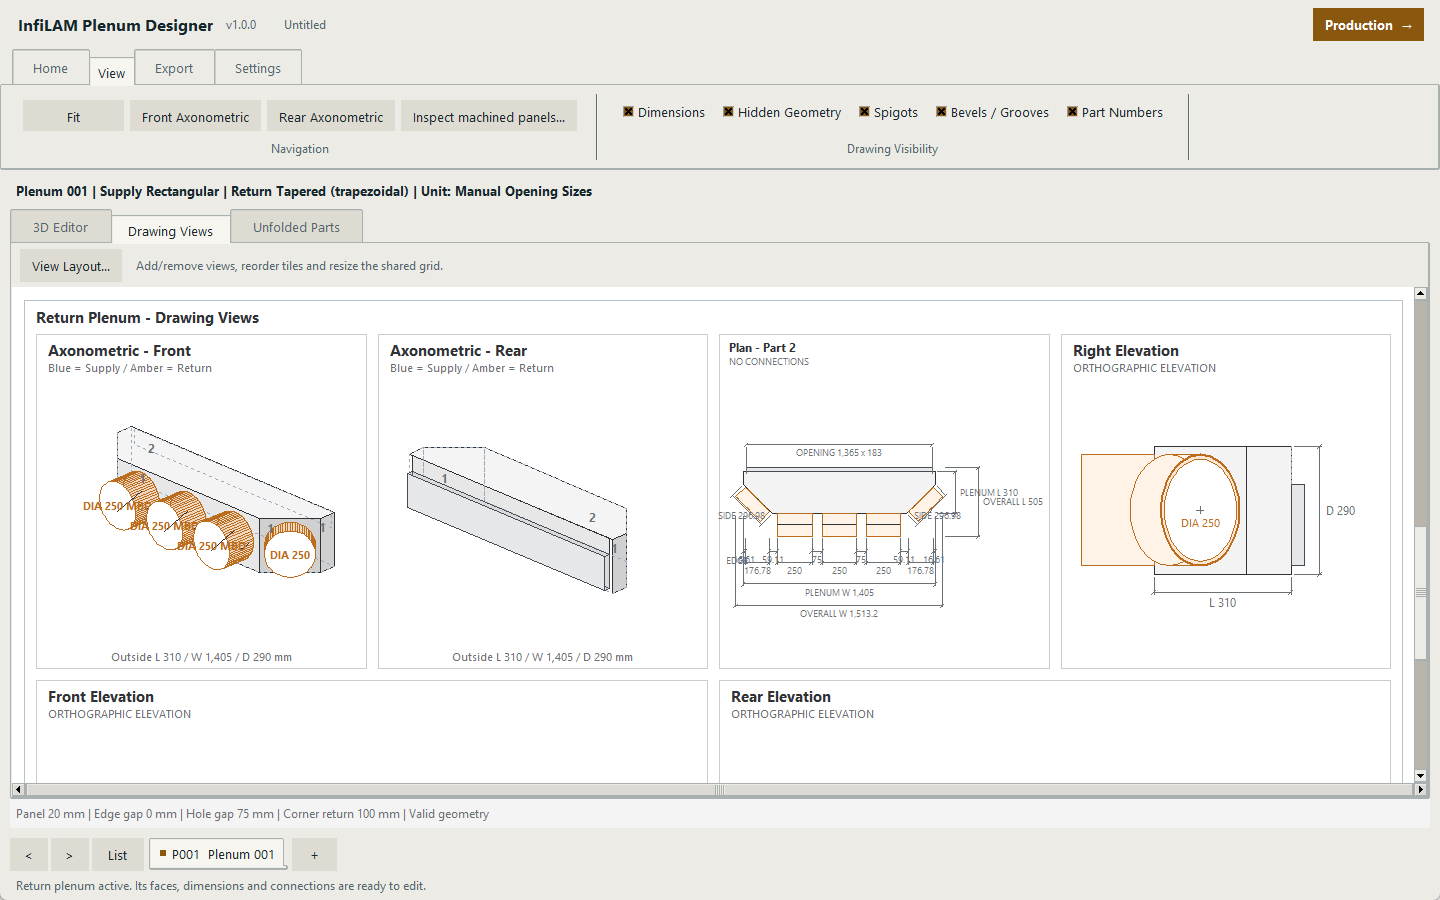This screenshot has height=900, width=1440.
Task: Select the P001 Plenum 001 tab
Action: click(x=217, y=854)
